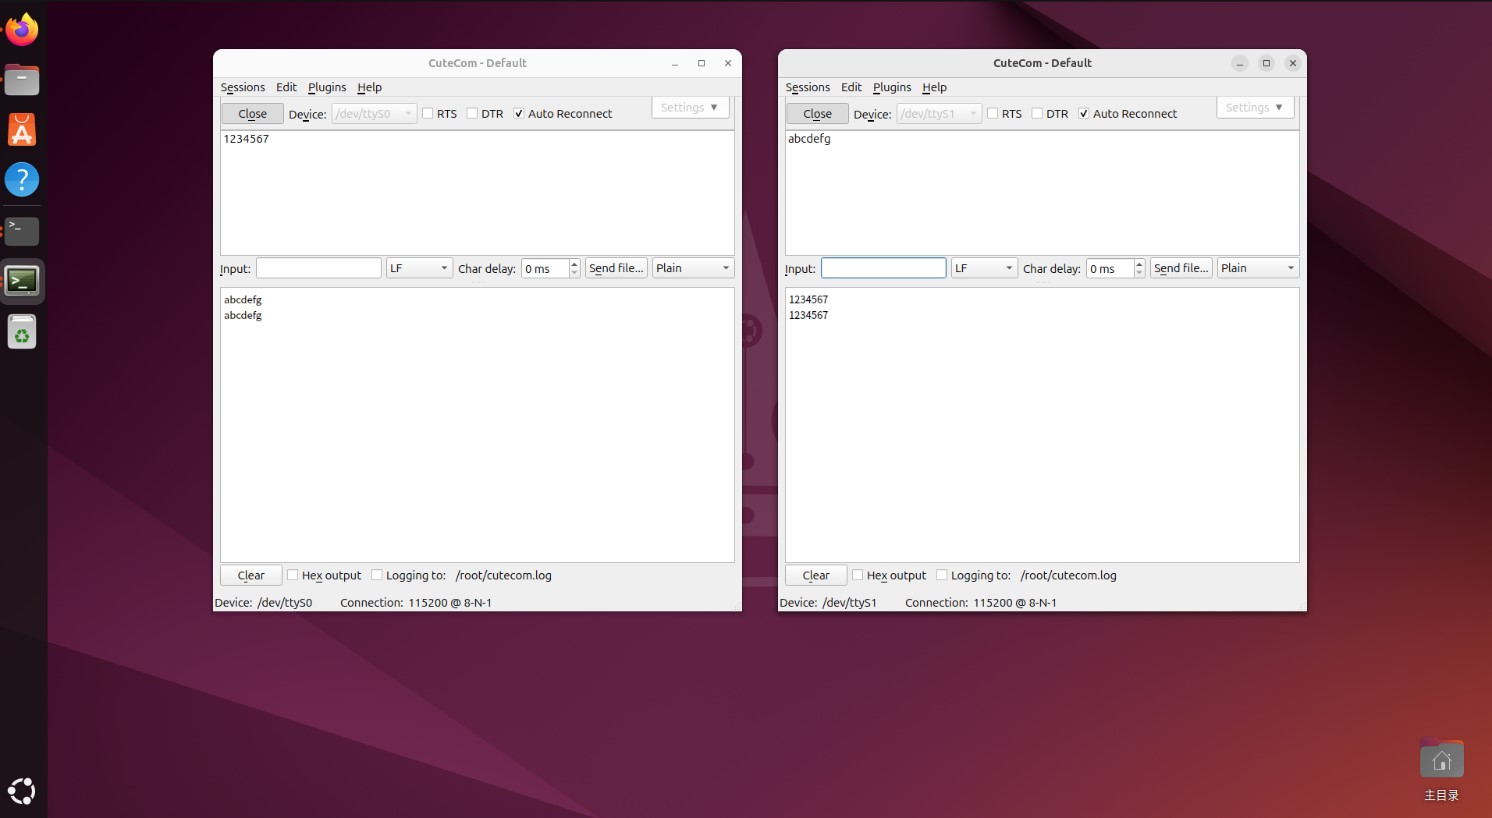Open the /dev/ttyS1 device dropdown
Viewport: 1492px width, 818px height.
[939, 114]
